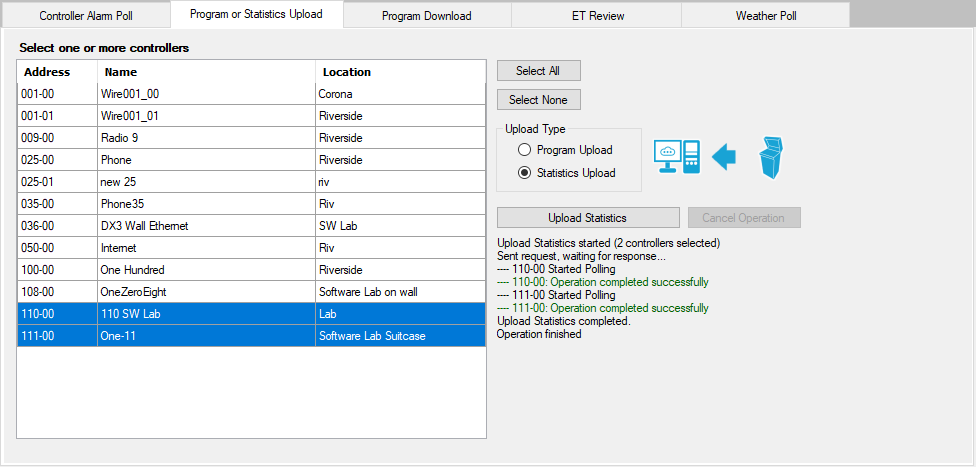Click the computer and cloud icon

point(677,157)
